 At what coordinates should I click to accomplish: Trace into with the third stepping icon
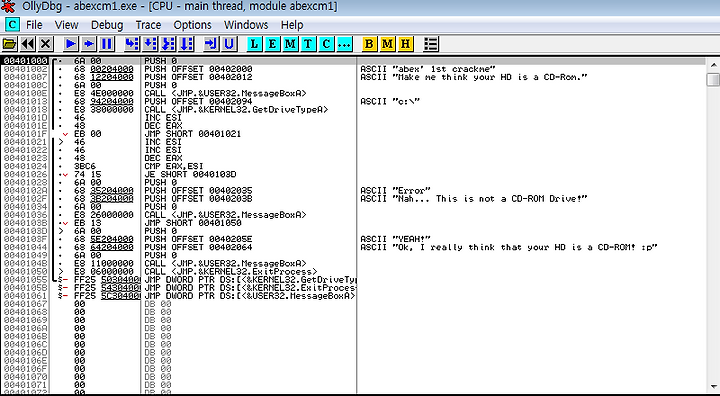coord(168,44)
